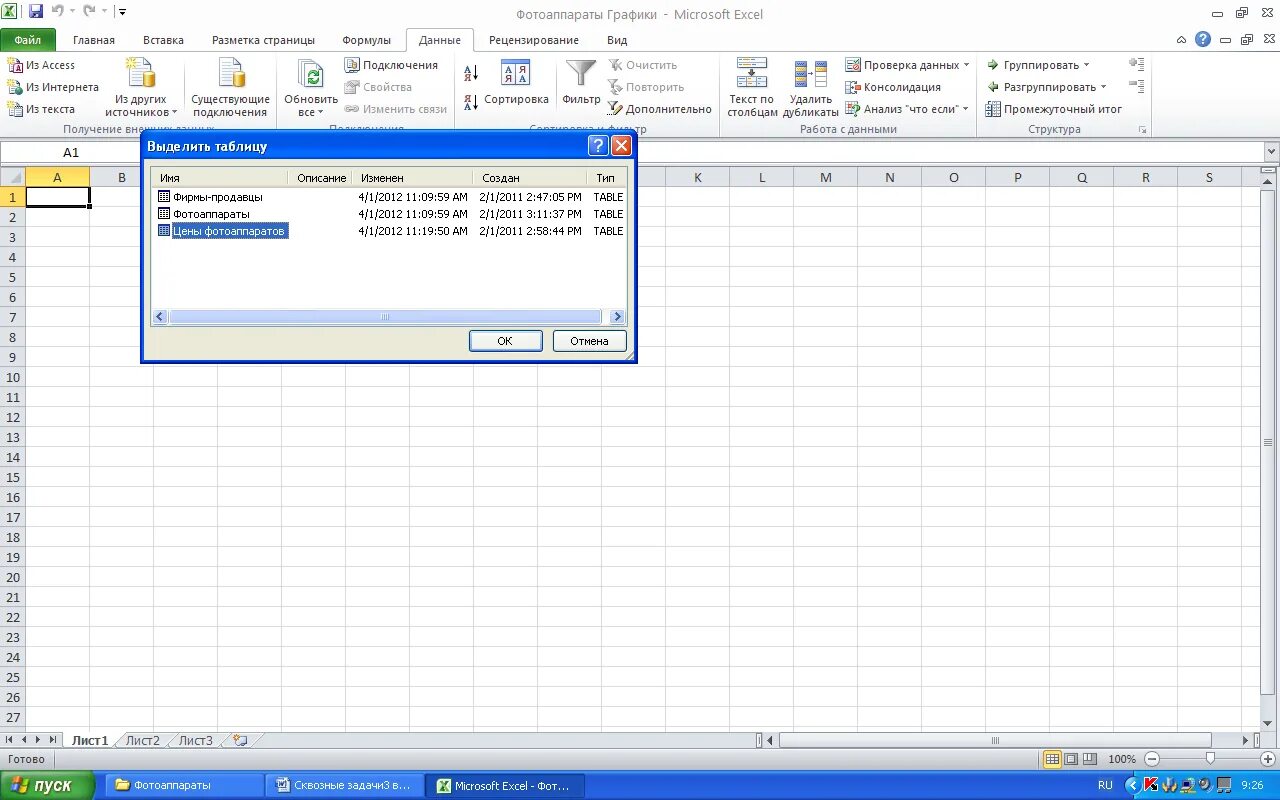Click the Name Box showing A1

(71, 152)
